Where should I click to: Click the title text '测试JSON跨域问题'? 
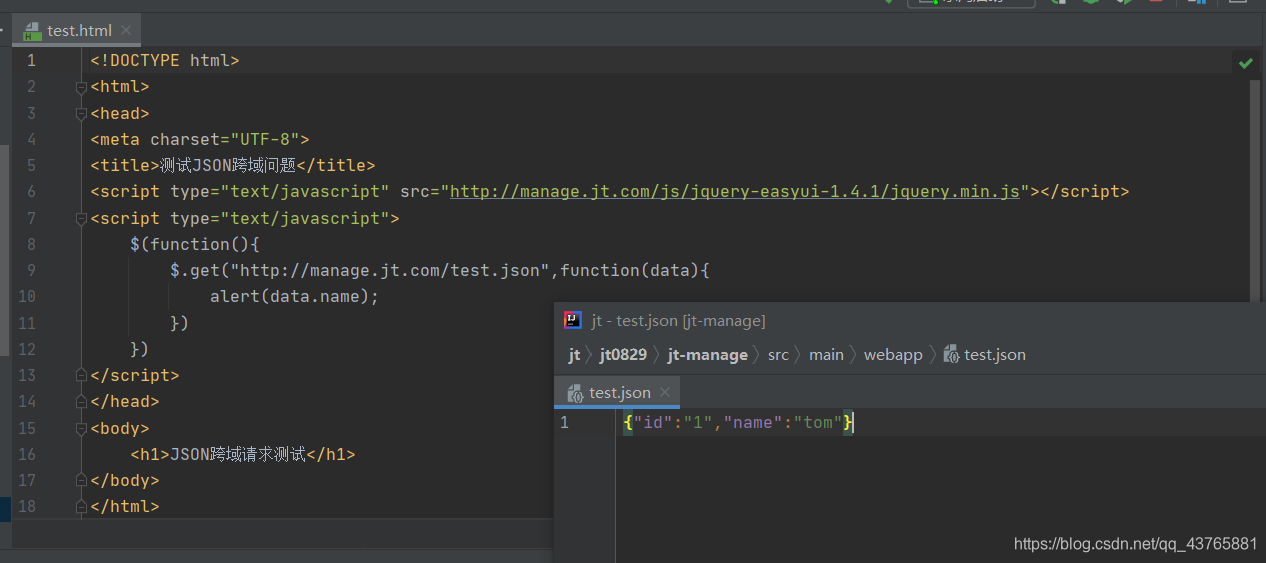pyautogui.click(x=228, y=165)
